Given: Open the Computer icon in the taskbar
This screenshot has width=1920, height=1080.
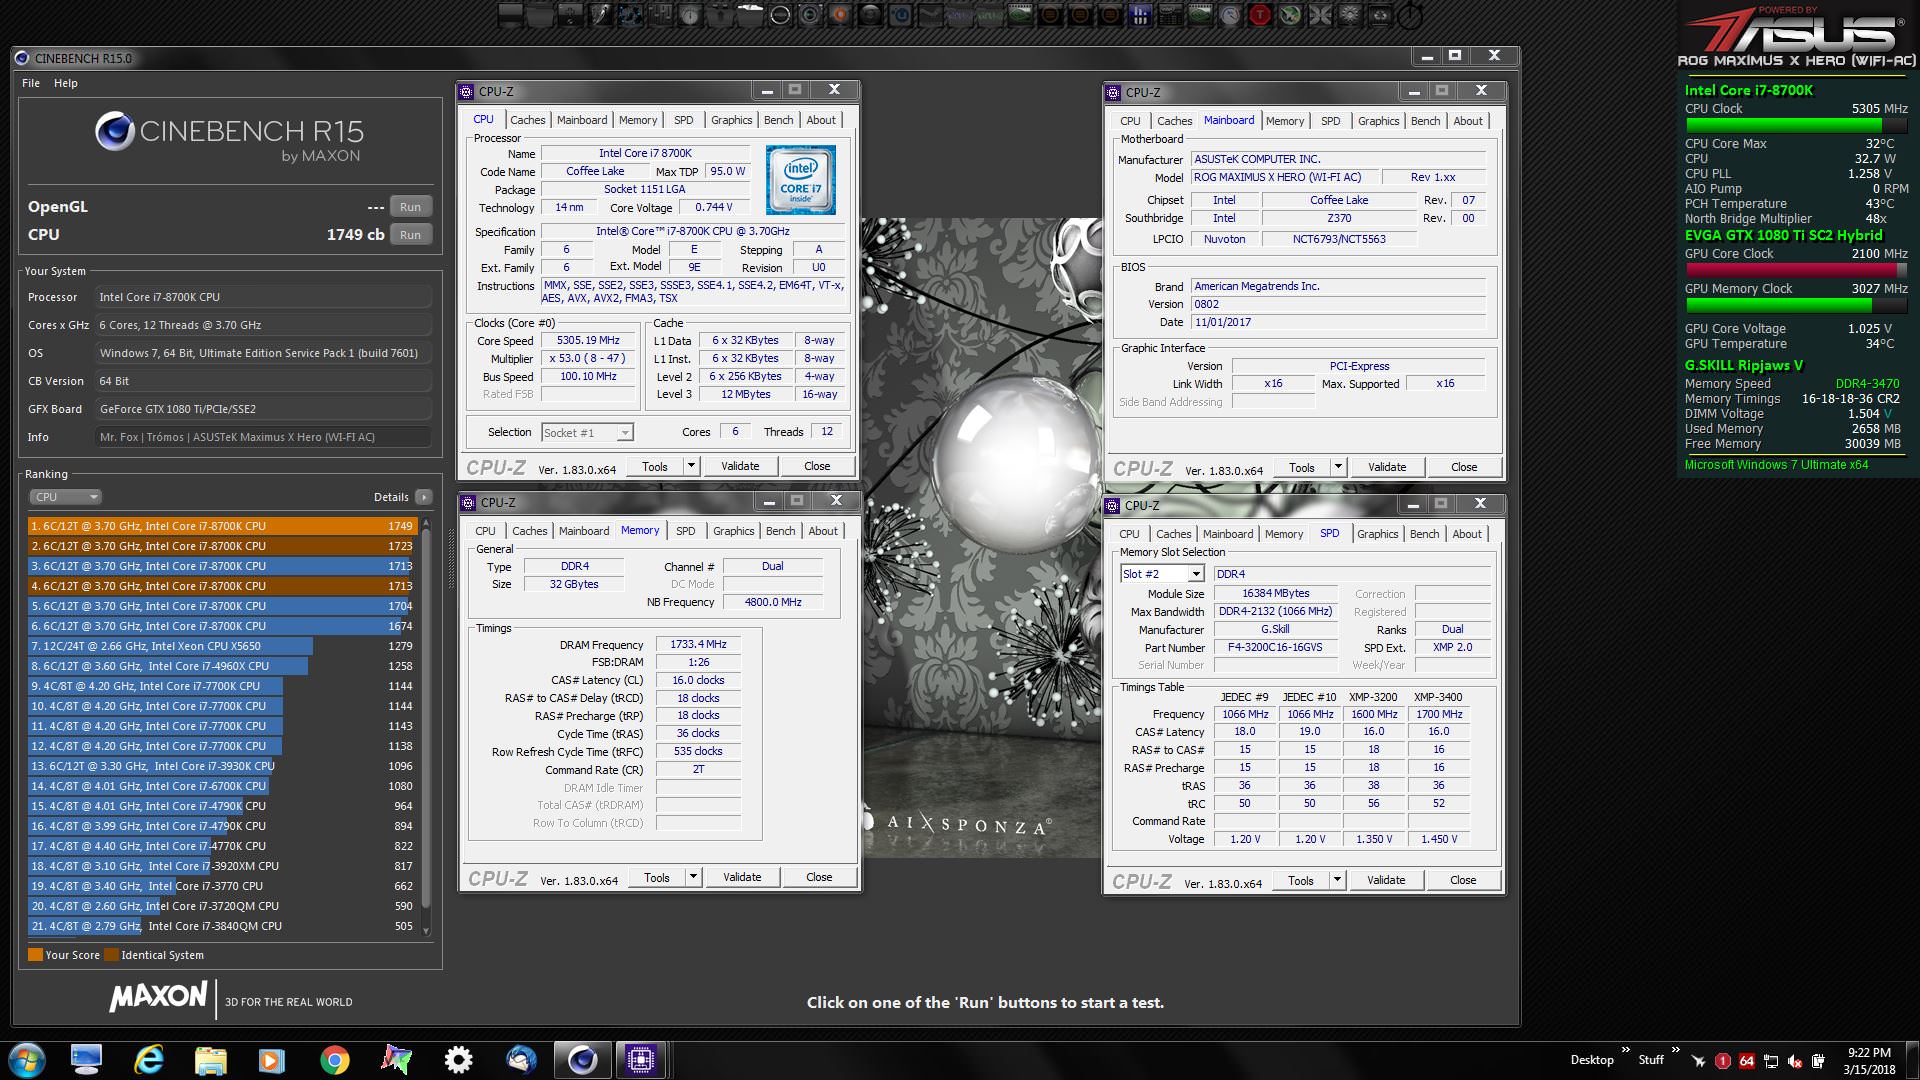Looking at the screenshot, I should pyautogui.click(x=87, y=1060).
